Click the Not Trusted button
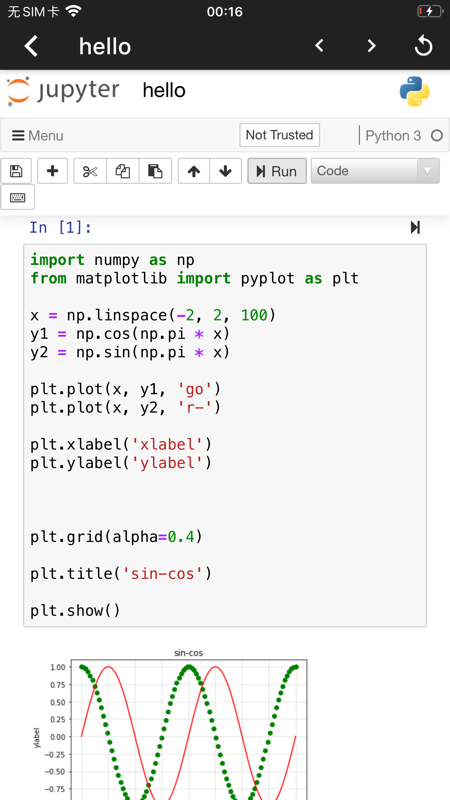The height and width of the screenshot is (800, 450). click(280, 135)
